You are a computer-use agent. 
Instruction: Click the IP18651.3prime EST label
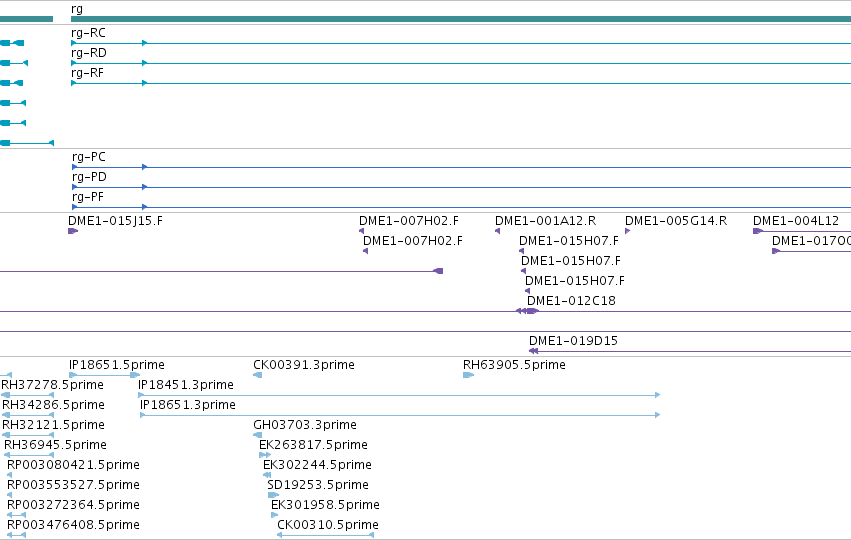(x=188, y=405)
